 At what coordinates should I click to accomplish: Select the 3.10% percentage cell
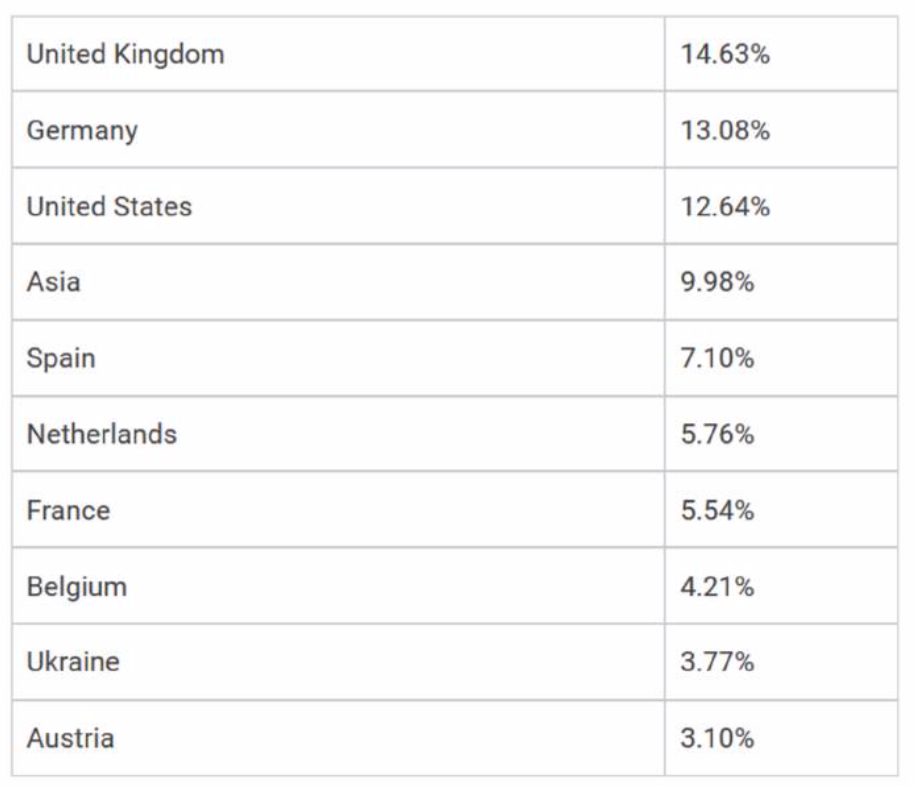(x=717, y=738)
